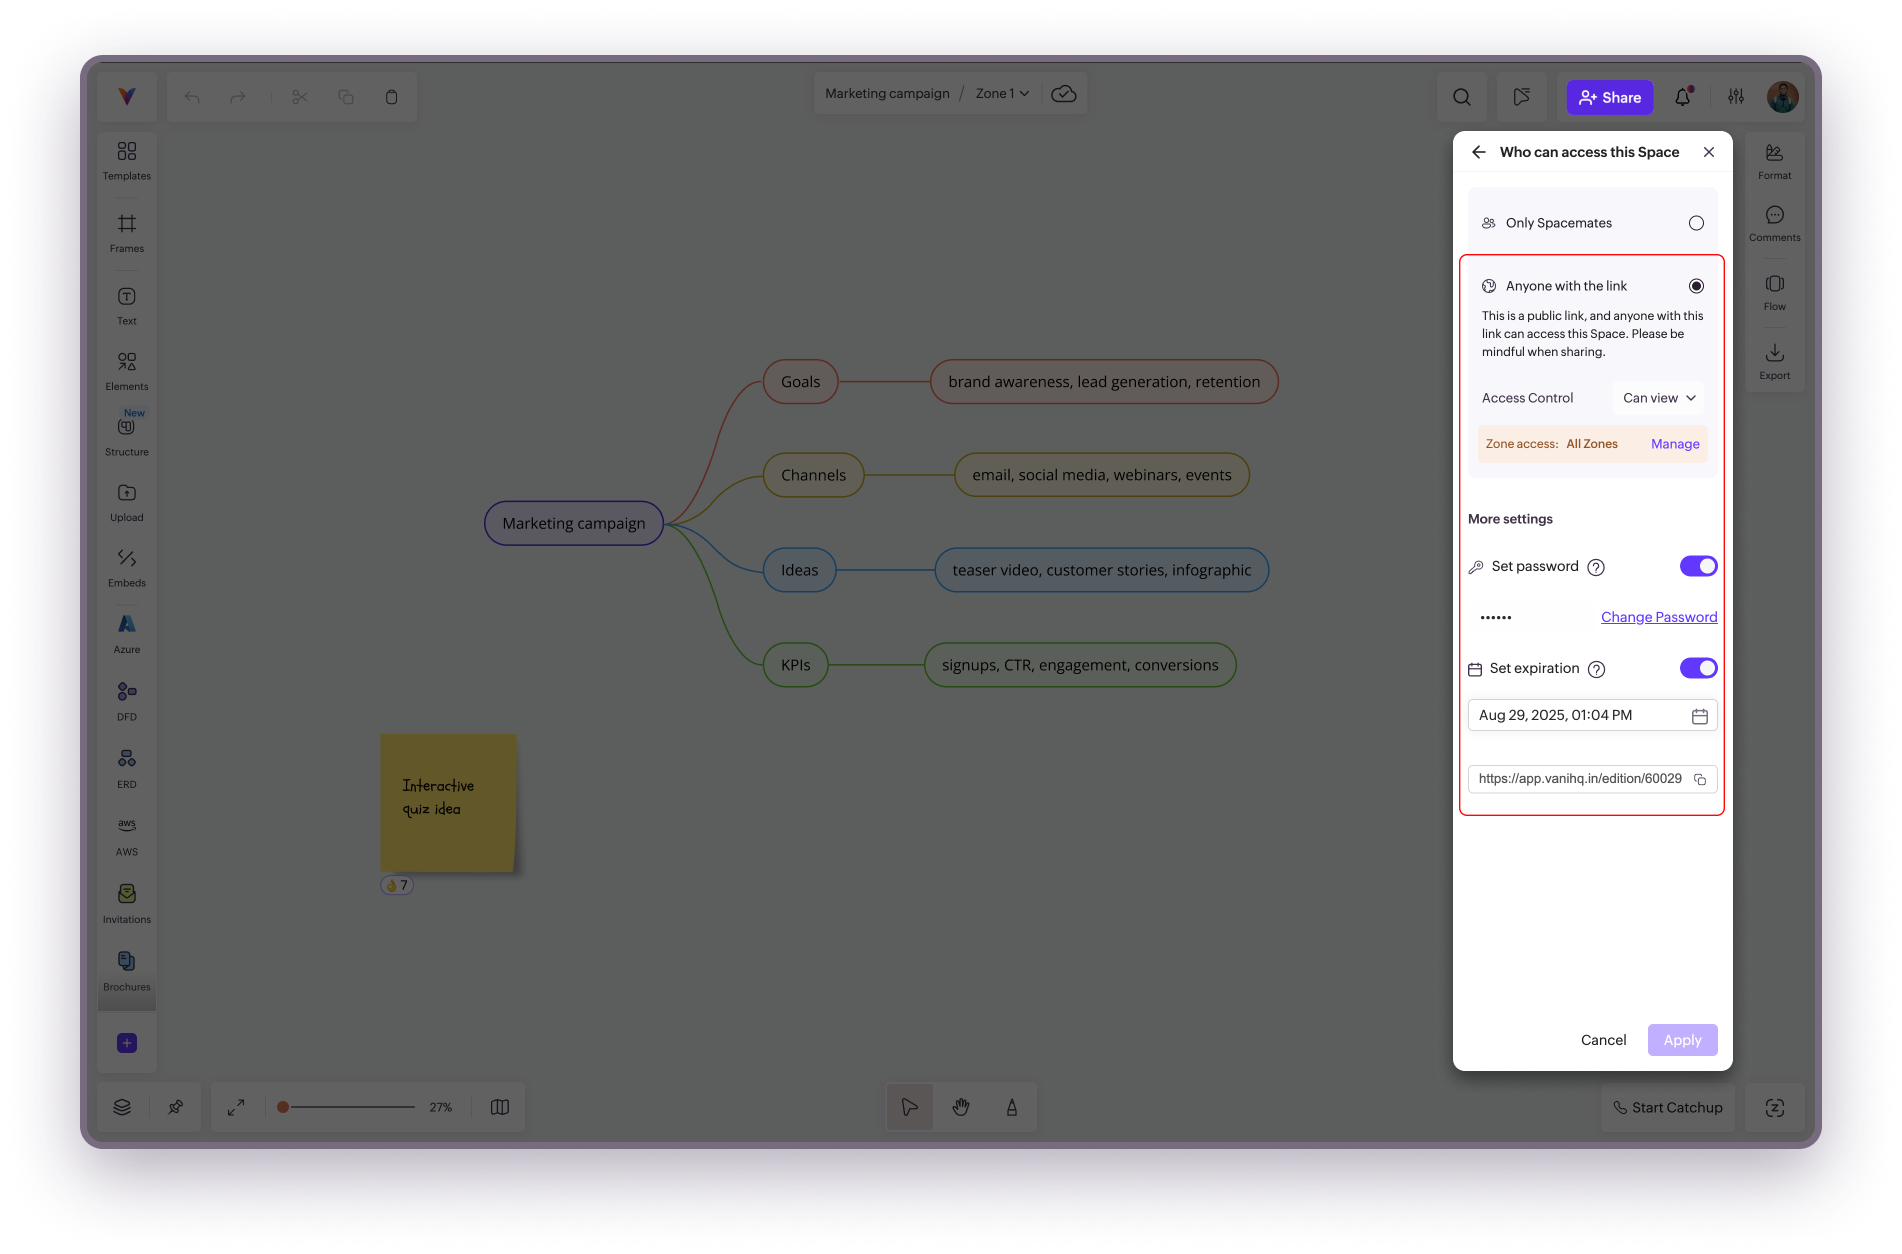Click the help icon next to Set password
This screenshot has height=1254, width=1902.
pos(1596,567)
